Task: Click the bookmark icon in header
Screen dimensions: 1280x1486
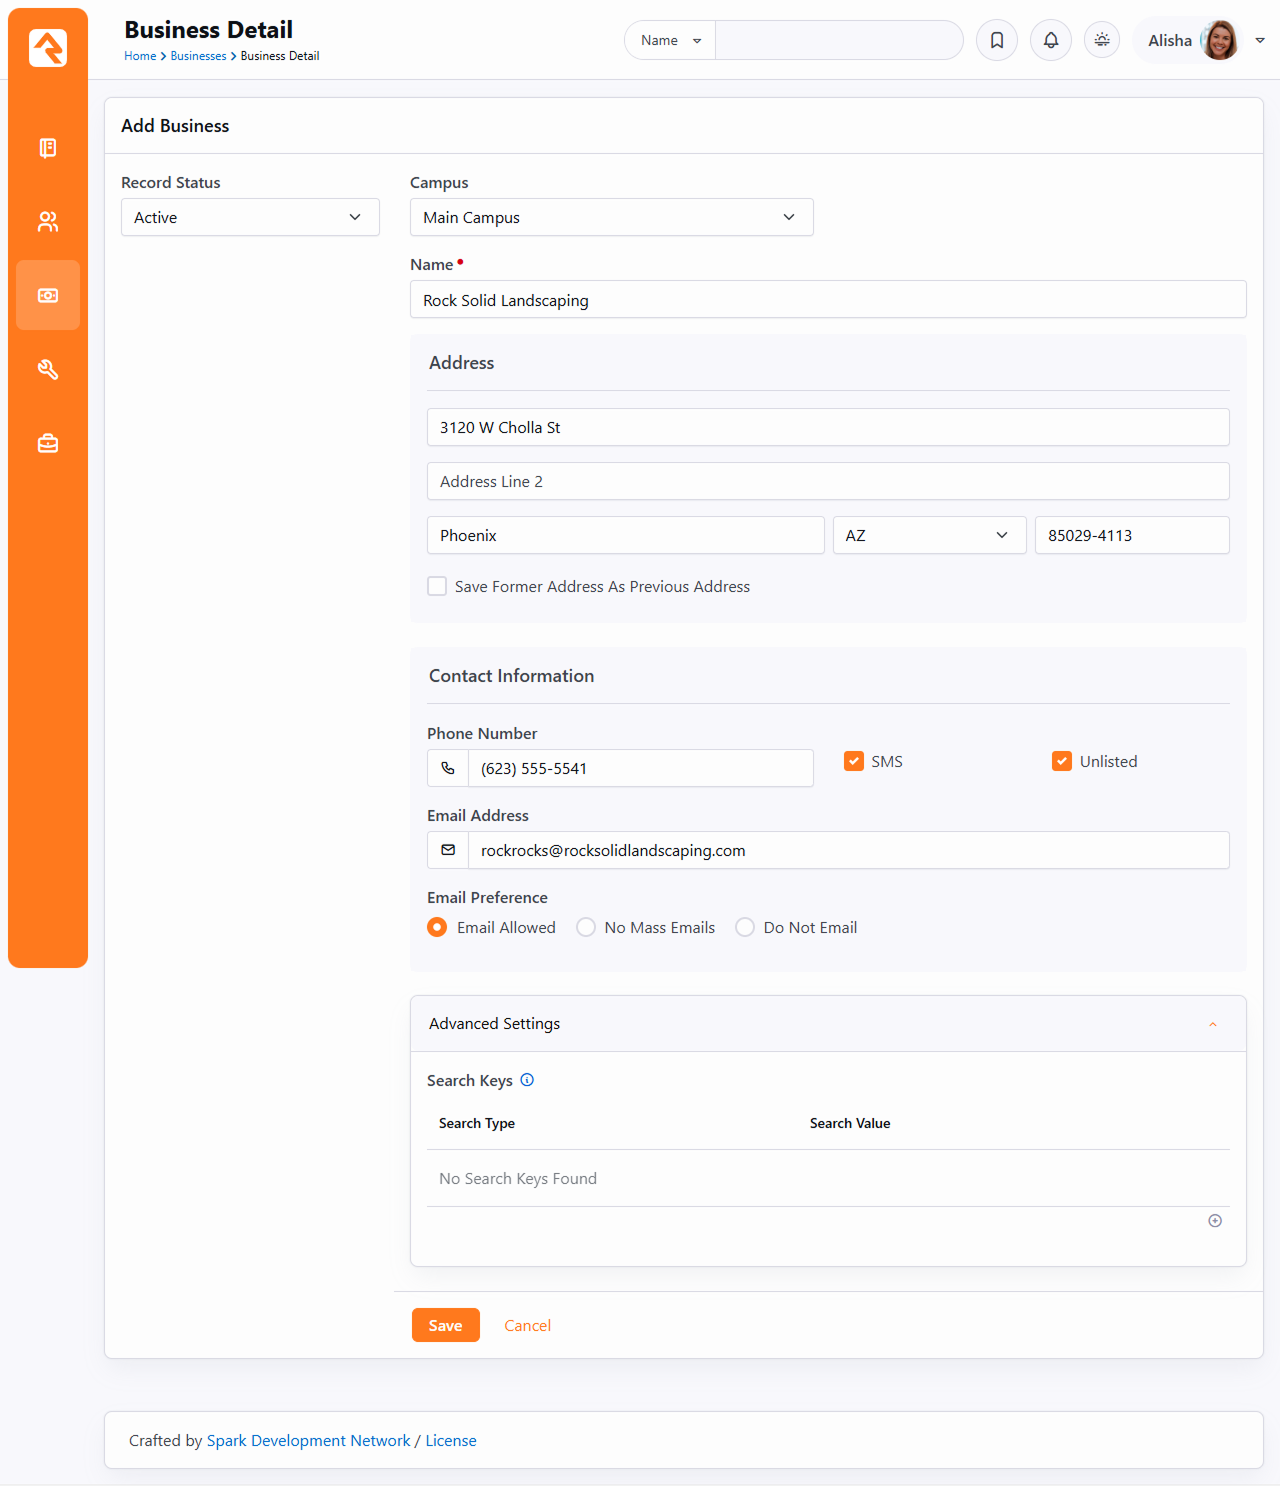Action: point(997,40)
